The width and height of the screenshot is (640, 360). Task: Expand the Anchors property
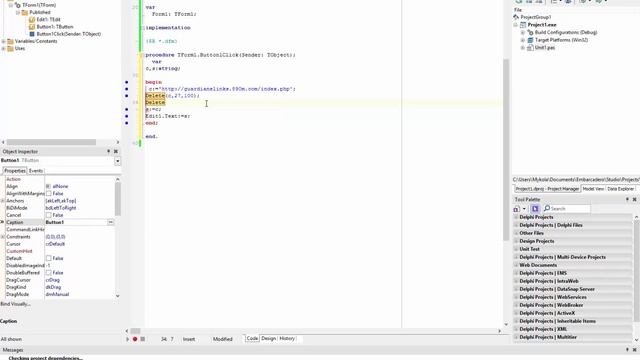click(x=3, y=201)
